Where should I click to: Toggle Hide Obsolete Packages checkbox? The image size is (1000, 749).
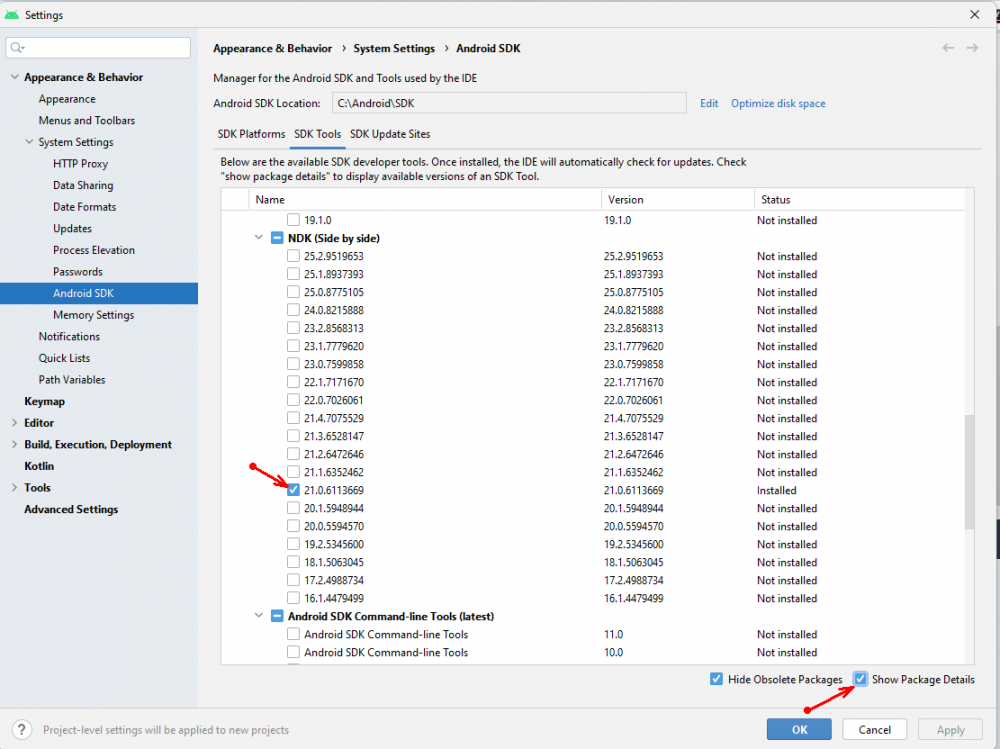[716, 679]
